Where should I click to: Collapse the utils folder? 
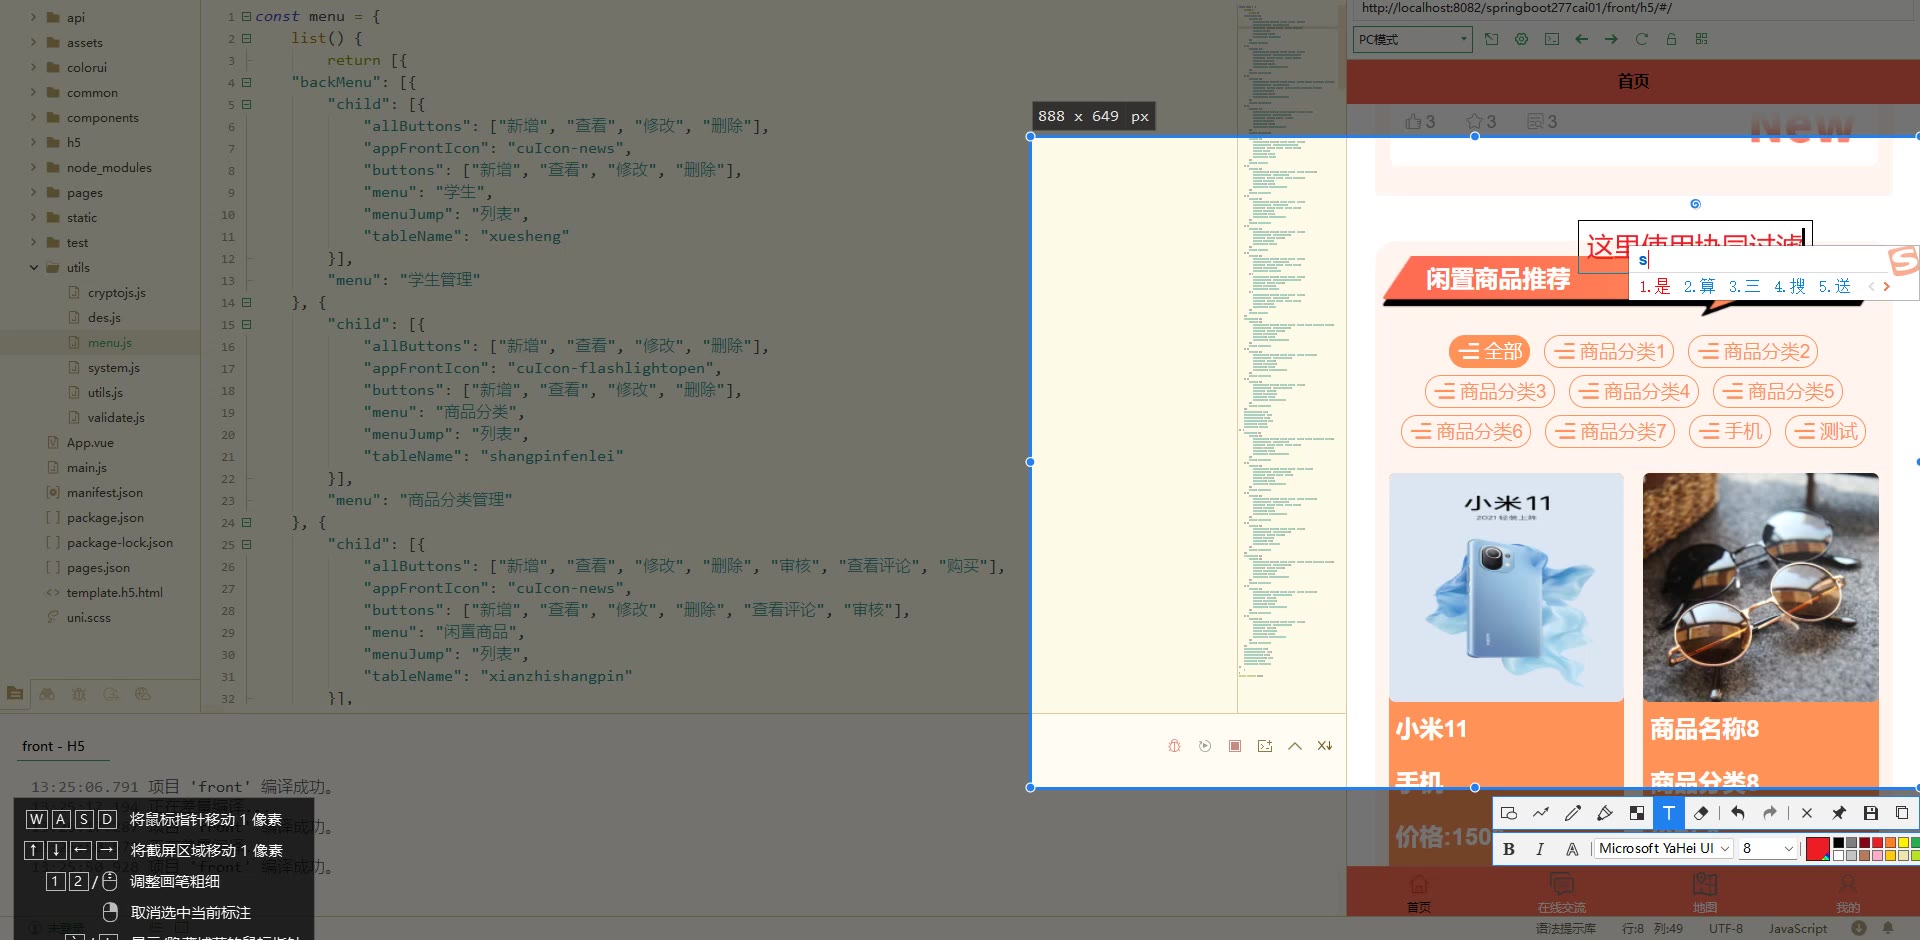coord(33,267)
